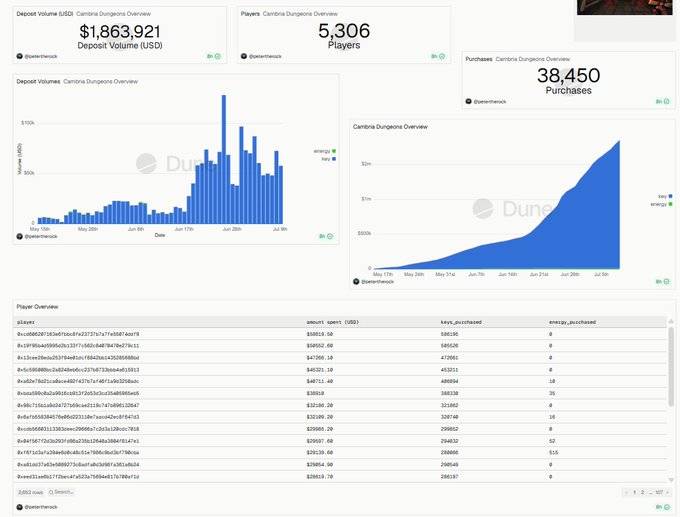Toggle the energy series in the area chart legend

(x=661, y=204)
